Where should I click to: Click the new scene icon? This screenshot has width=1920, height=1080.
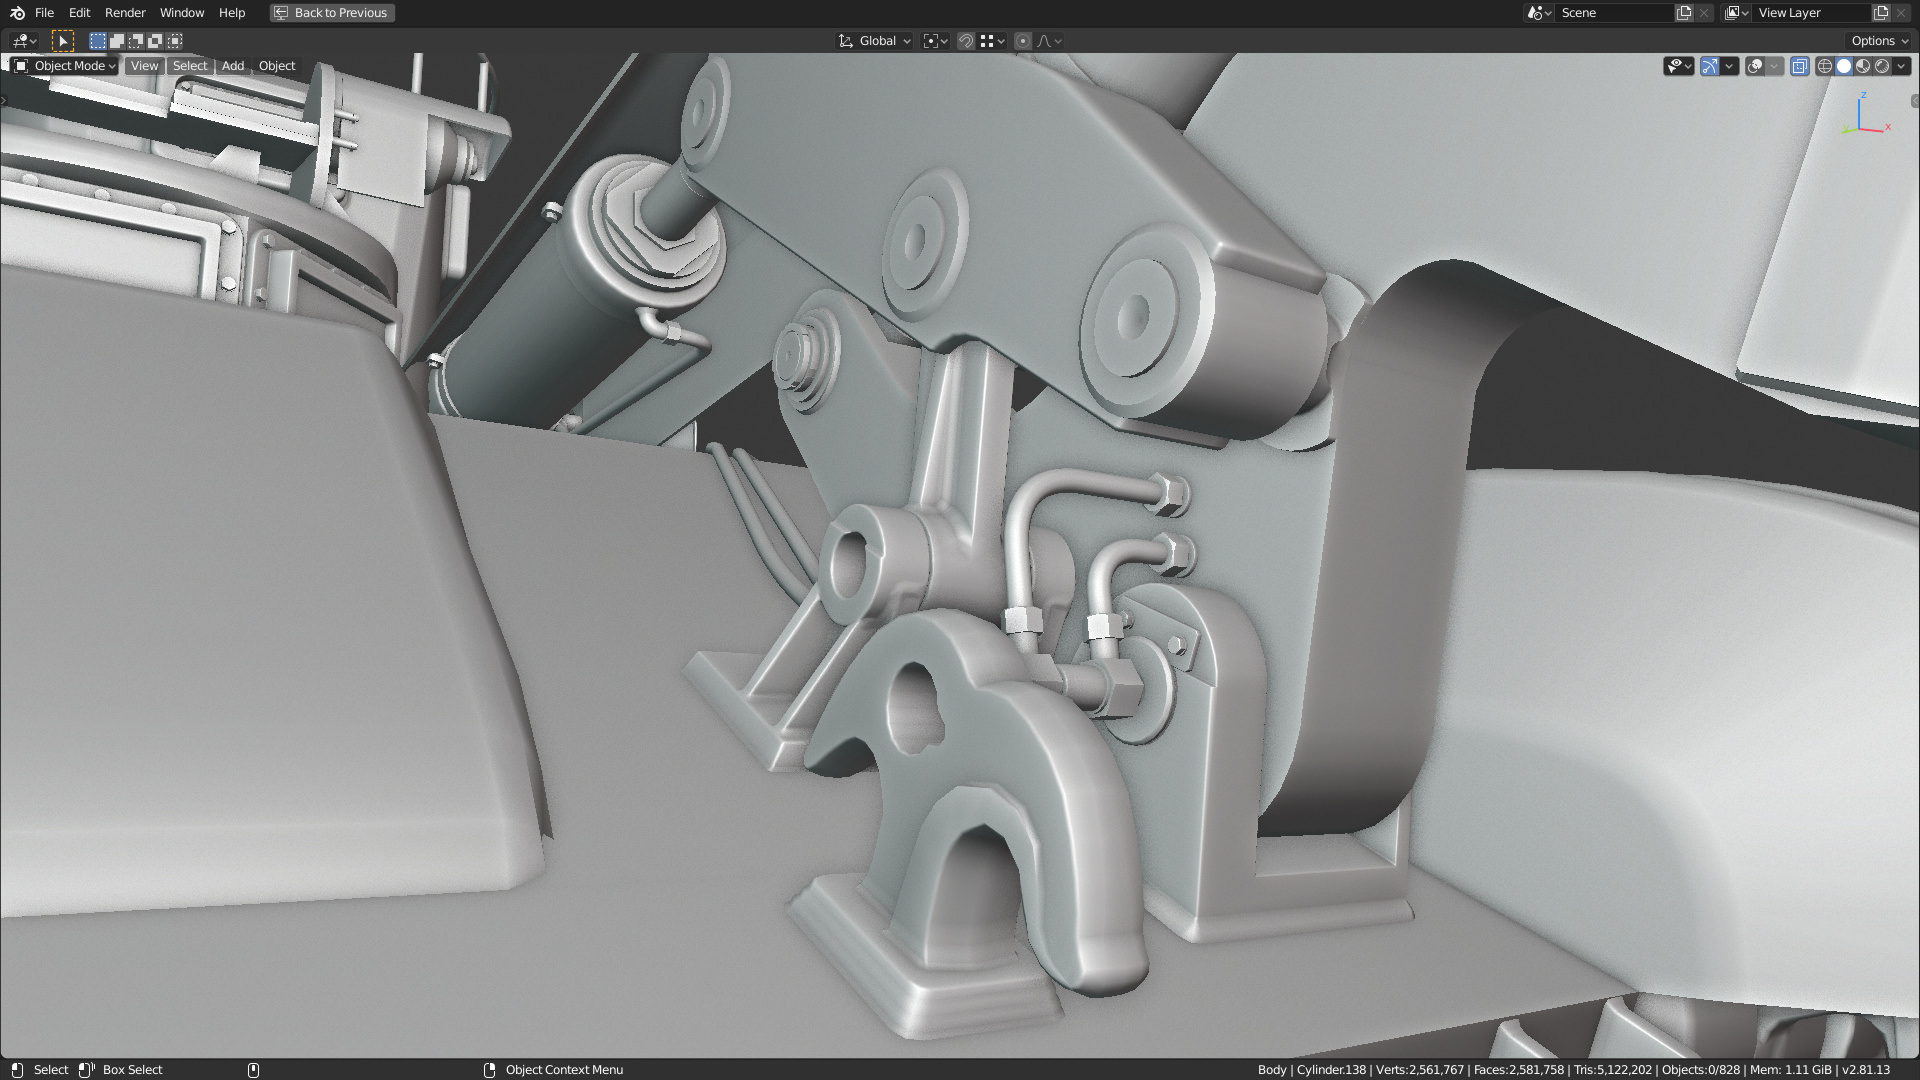click(x=1684, y=13)
